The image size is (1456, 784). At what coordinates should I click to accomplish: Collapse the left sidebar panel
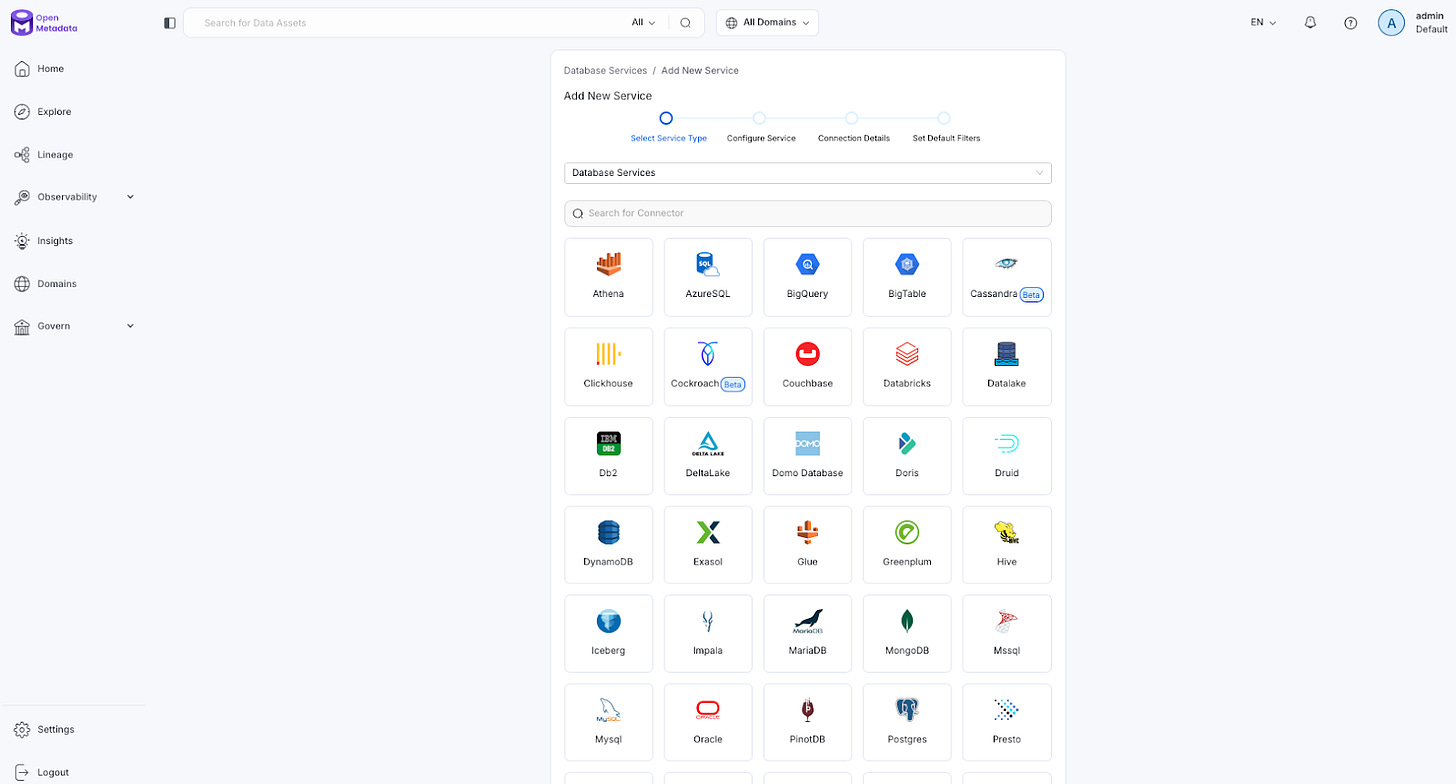coord(169,22)
